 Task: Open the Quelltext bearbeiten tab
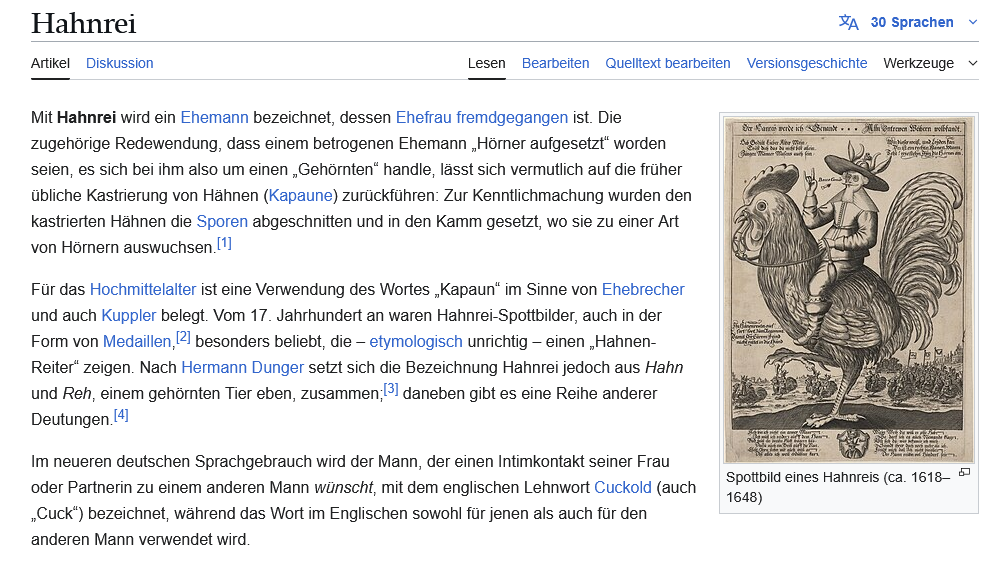(668, 63)
